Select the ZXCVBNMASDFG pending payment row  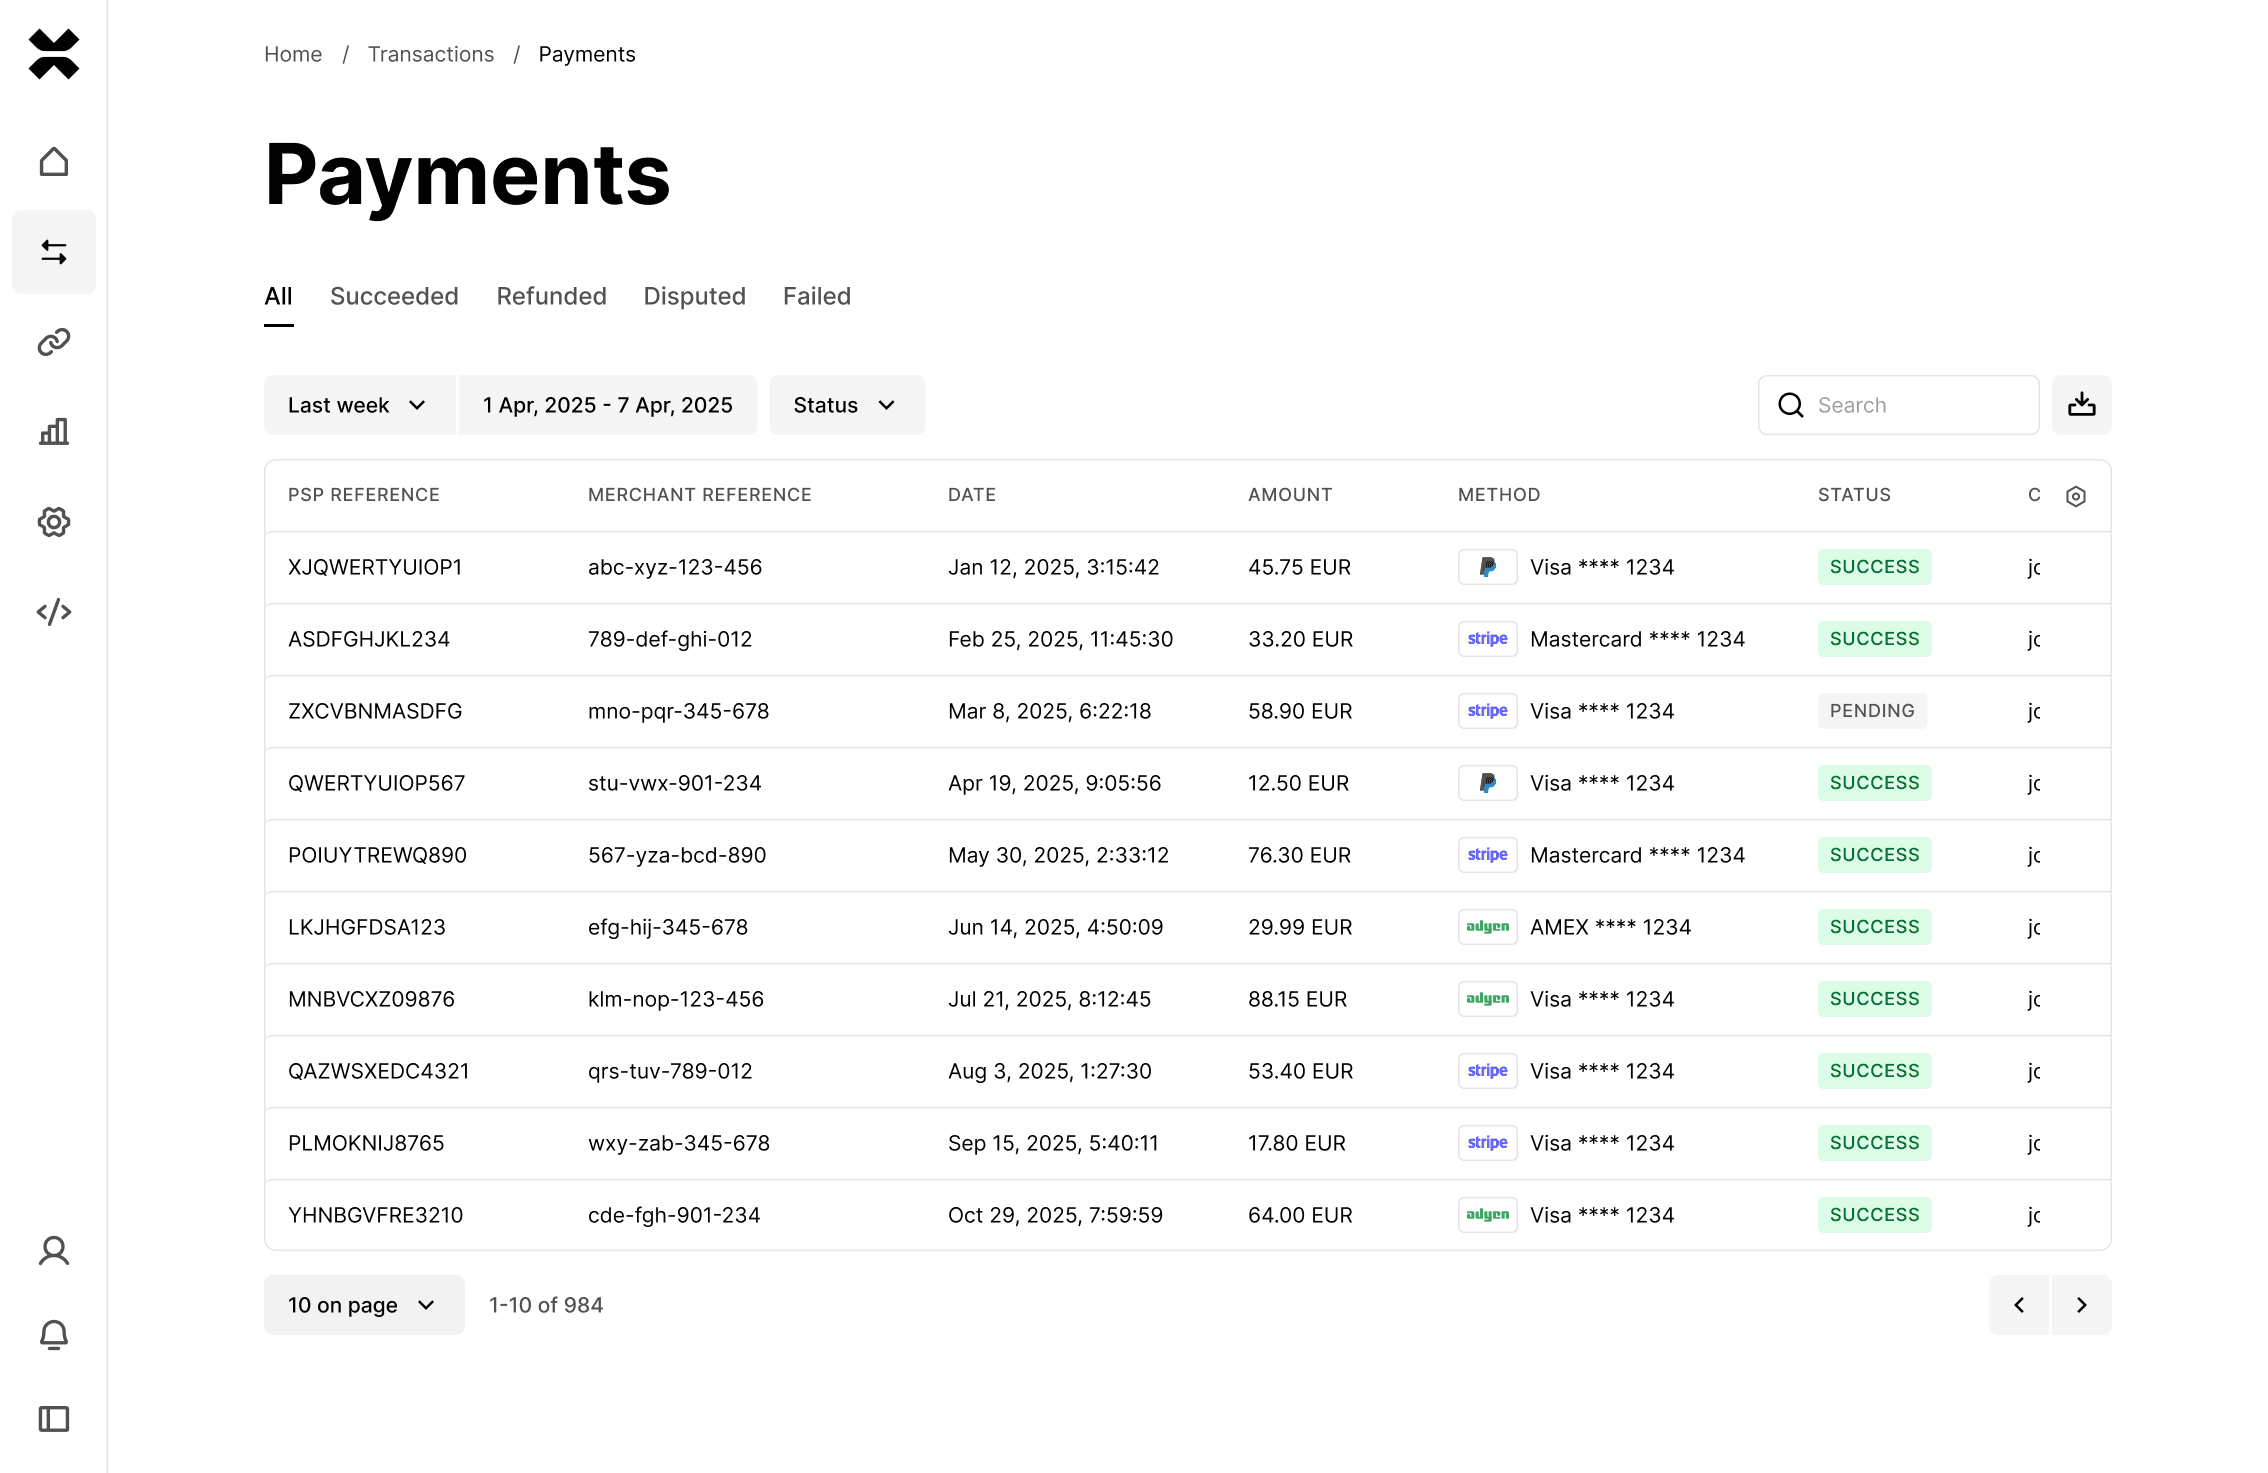point(375,711)
